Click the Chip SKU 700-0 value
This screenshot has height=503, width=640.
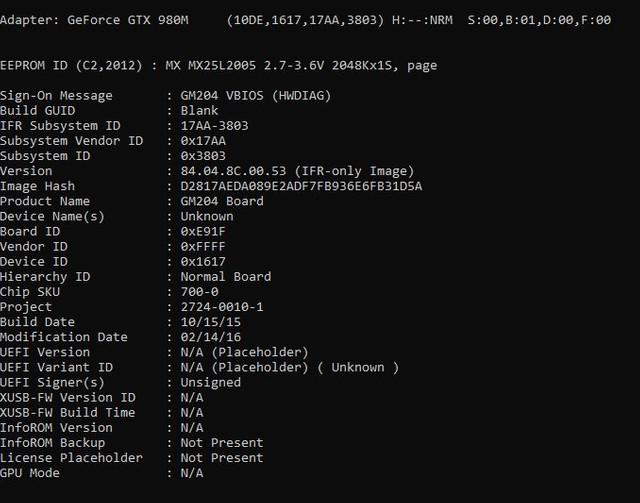tap(199, 292)
